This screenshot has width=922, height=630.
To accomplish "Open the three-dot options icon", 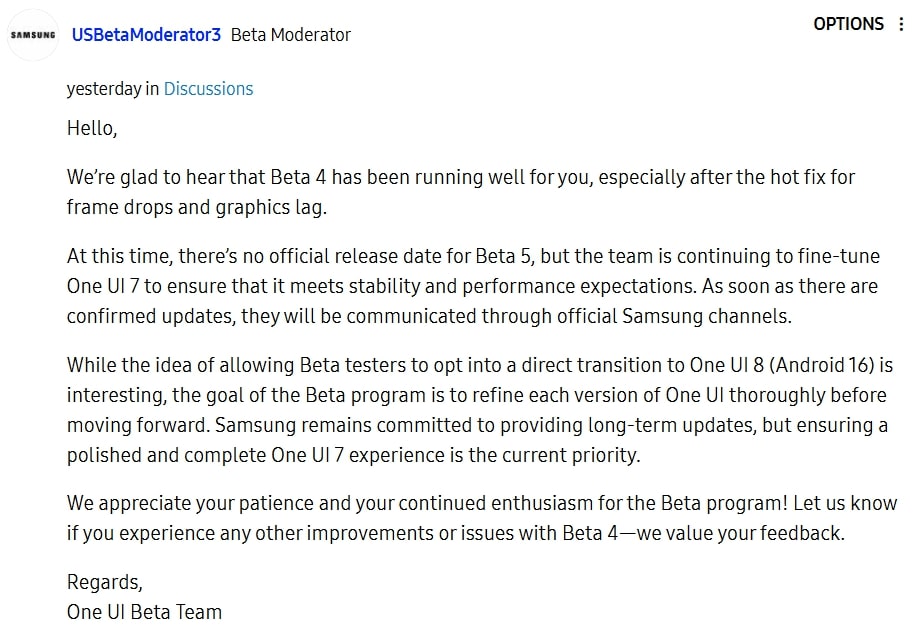I will coord(901,24).
